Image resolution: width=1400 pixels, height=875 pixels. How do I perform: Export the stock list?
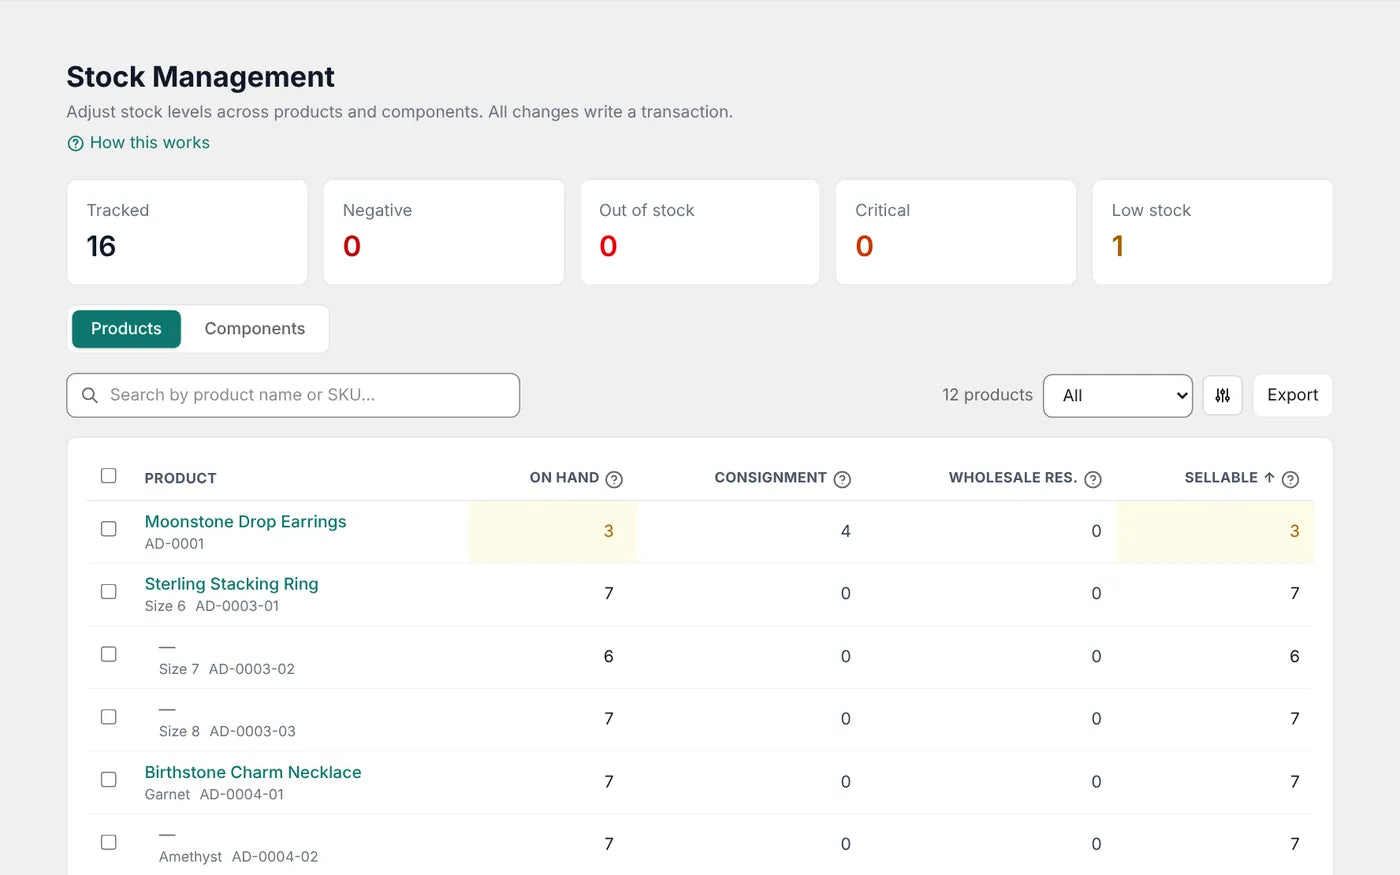(x=1292, y=395)
